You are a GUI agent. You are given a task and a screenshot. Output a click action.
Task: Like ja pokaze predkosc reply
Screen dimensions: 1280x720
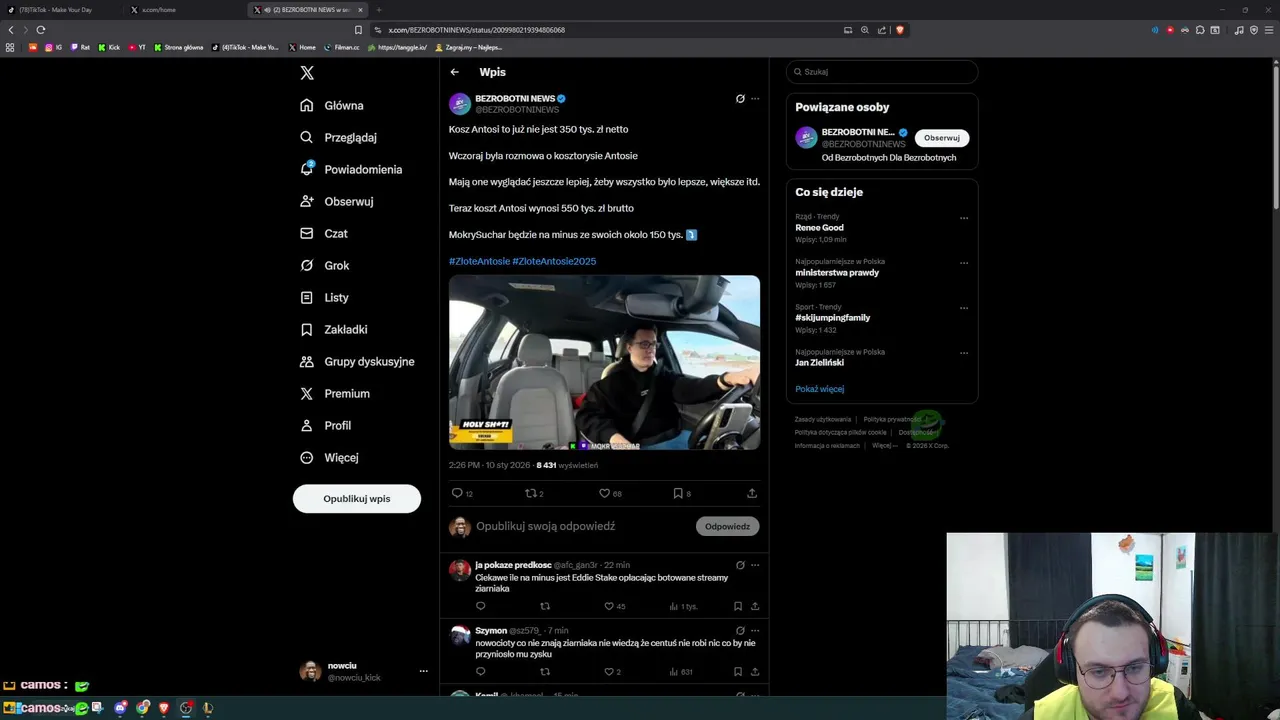[609, 606]
